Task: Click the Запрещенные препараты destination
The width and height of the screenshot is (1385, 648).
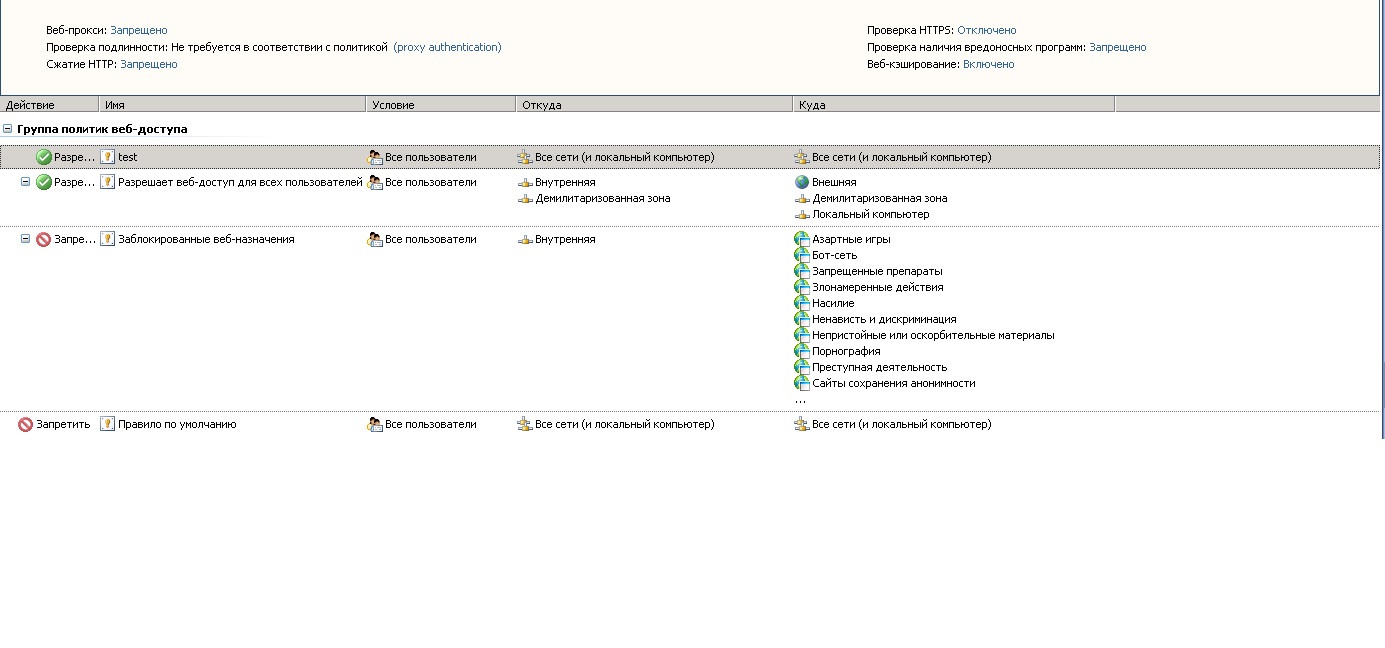Action: [877, 271]
